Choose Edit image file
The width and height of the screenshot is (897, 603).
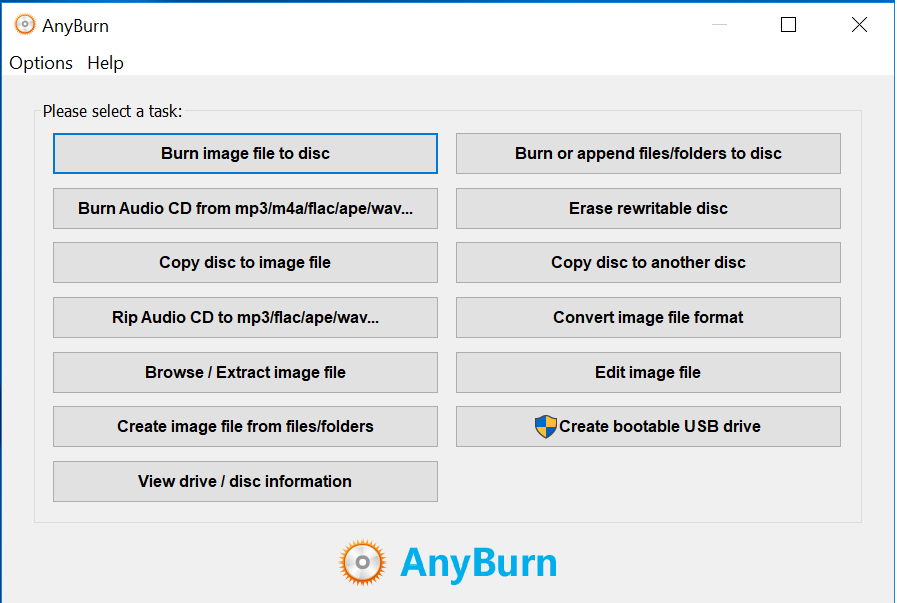(648, 373)
